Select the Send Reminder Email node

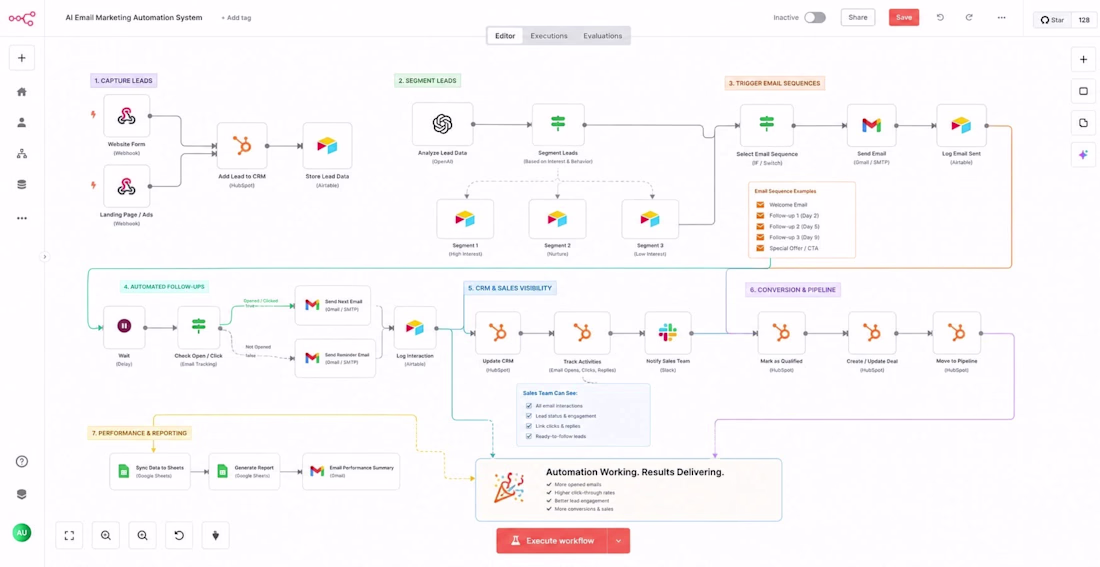[x=333, y=358]
